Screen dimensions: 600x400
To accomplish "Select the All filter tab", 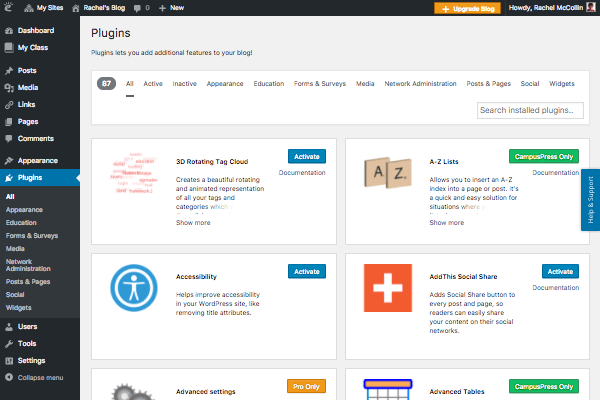I will coord(130,84).
